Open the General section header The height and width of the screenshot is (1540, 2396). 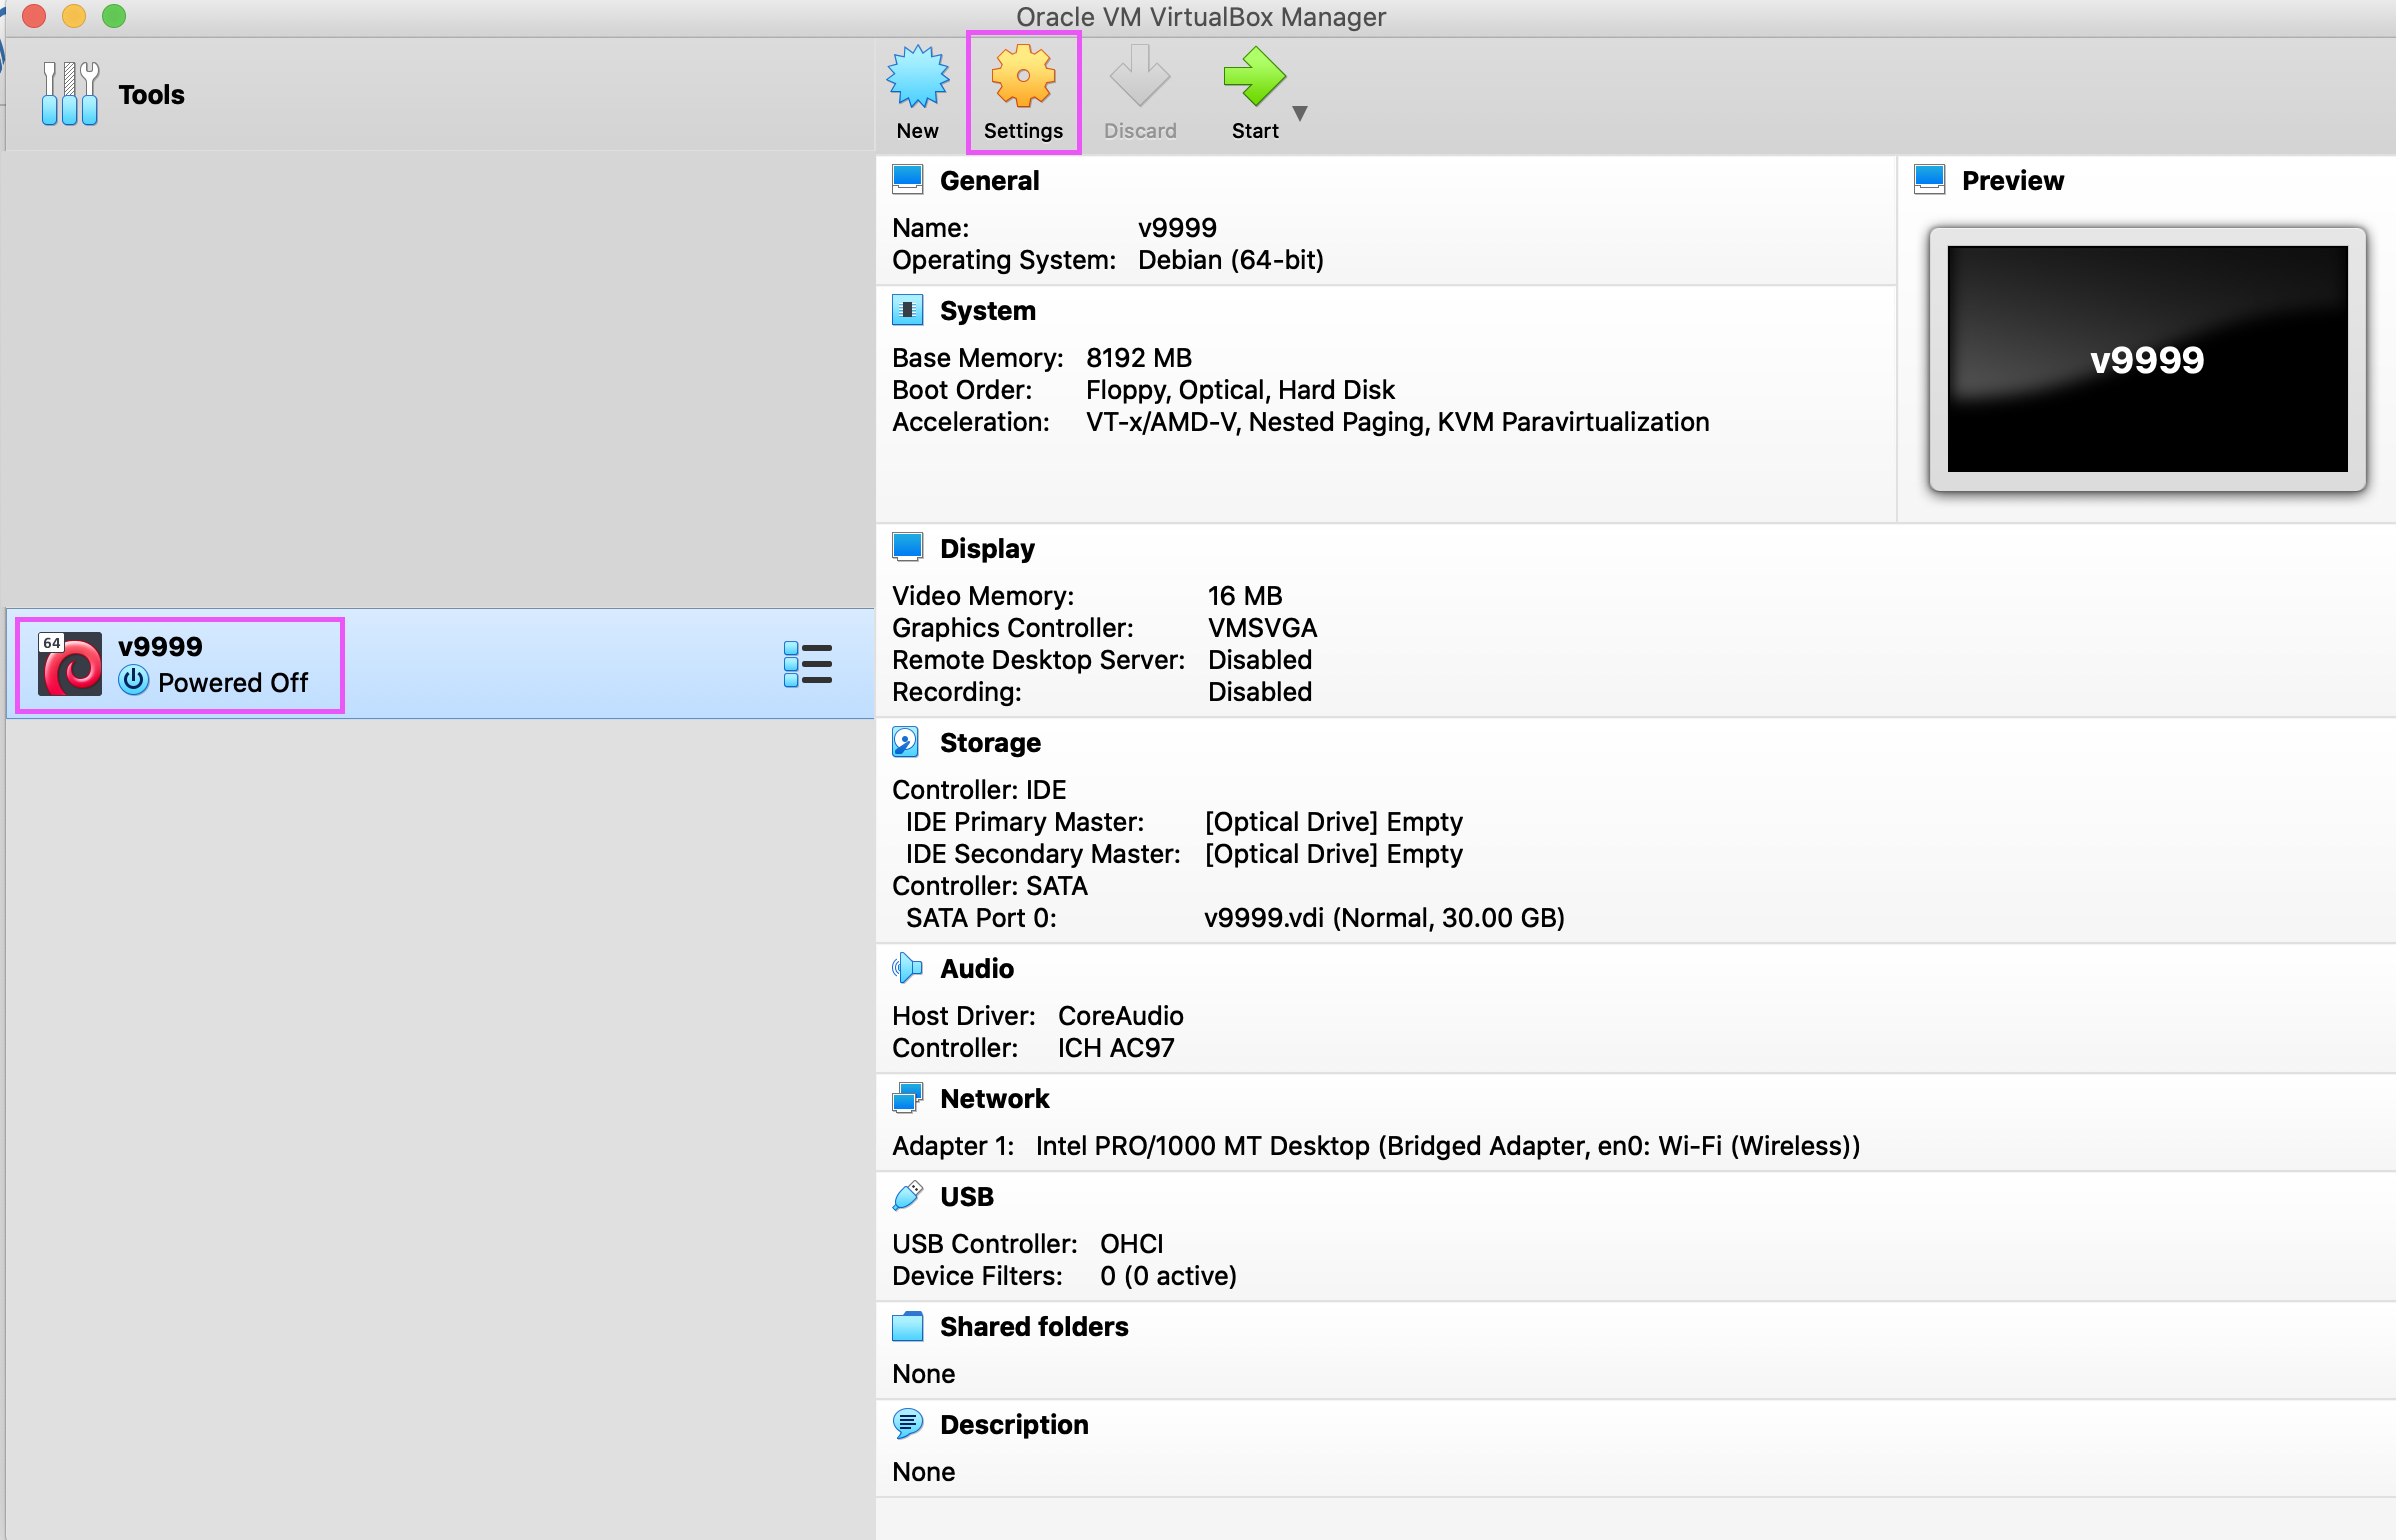[x=989, y=181]
